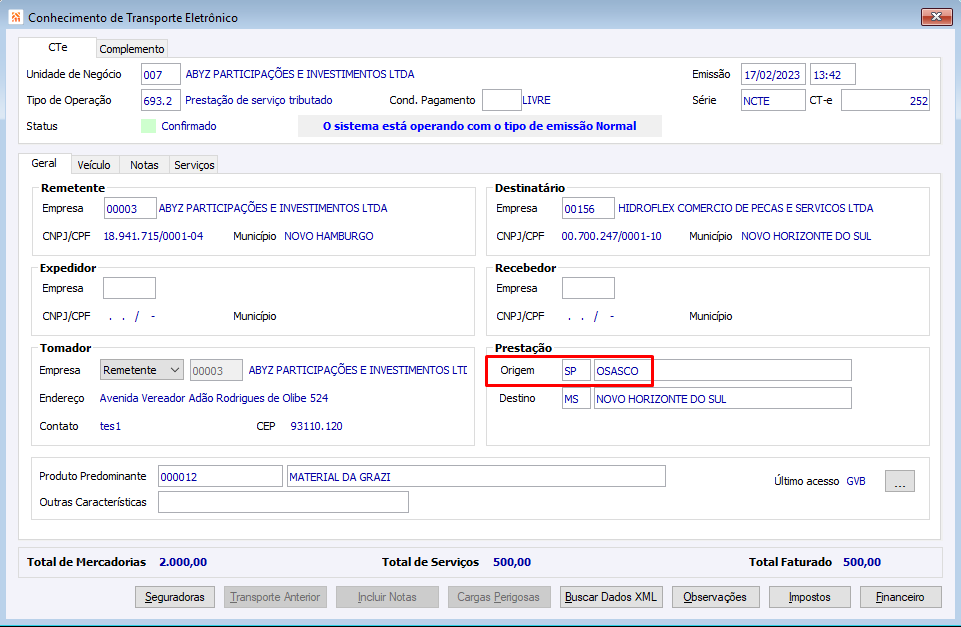Click the Origem state field SP
This screenshot has height=627, width=961.
(576, 370)
